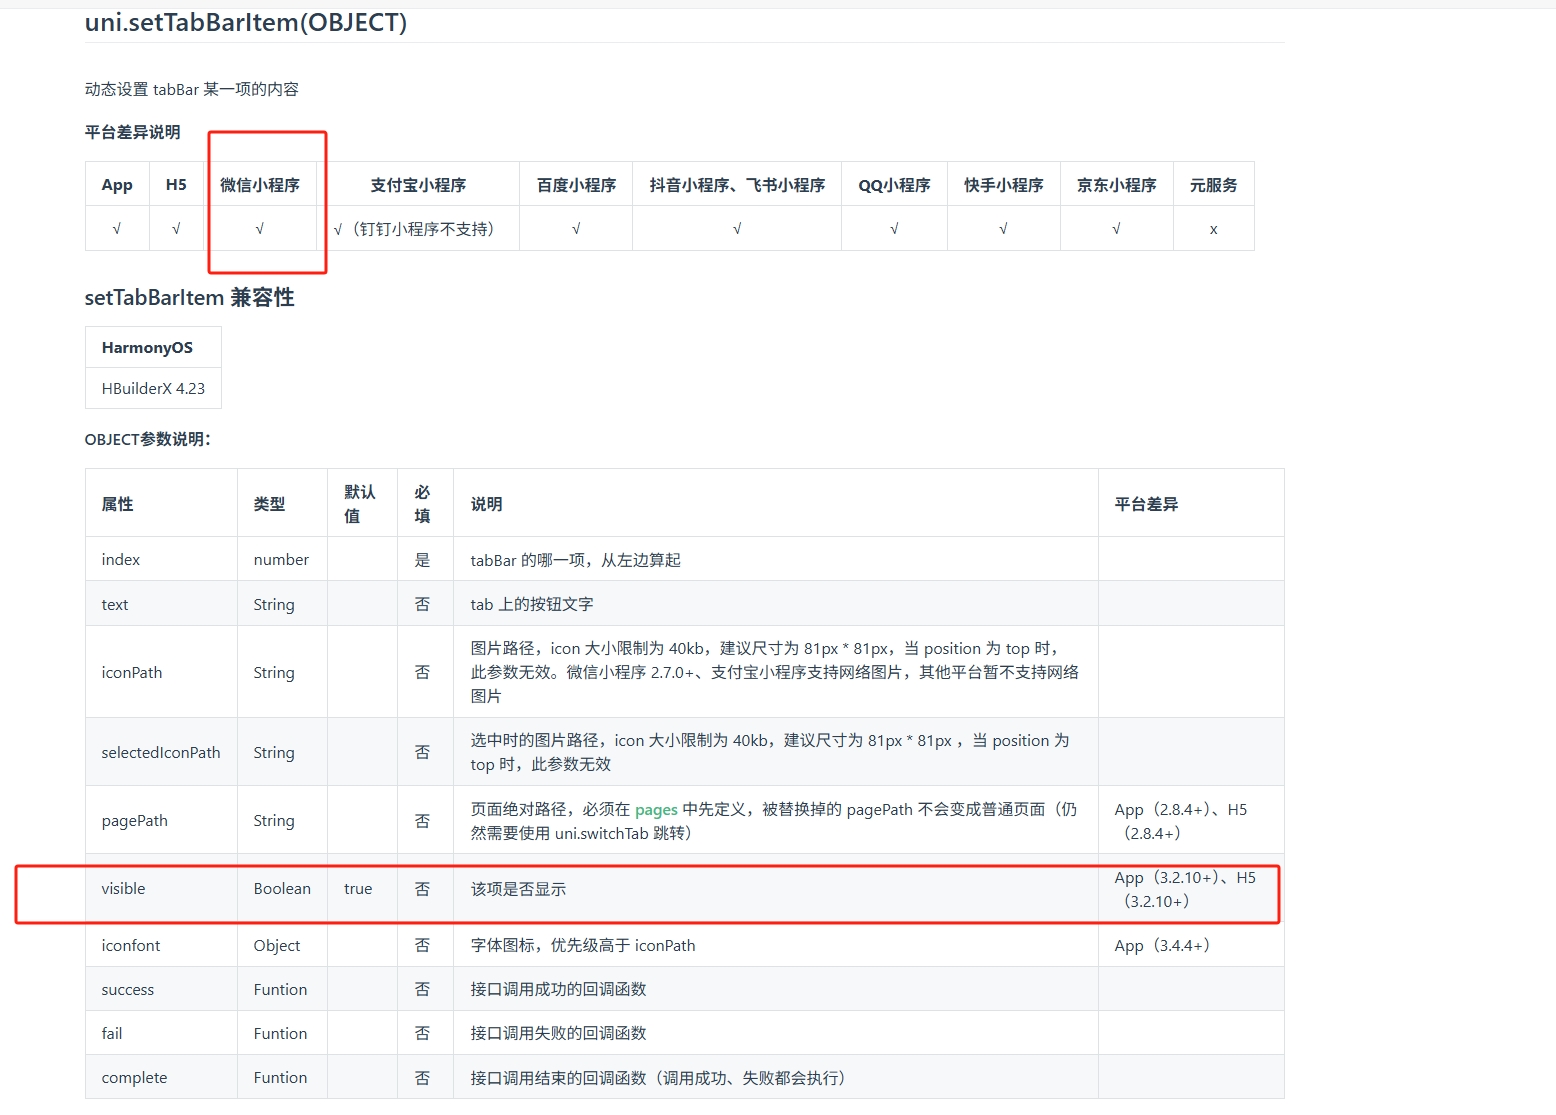Click 'App (2.8.4+)、H5' platform cell
1556x1115 pixels.
pyautogui.click(x=1191, y=820)
